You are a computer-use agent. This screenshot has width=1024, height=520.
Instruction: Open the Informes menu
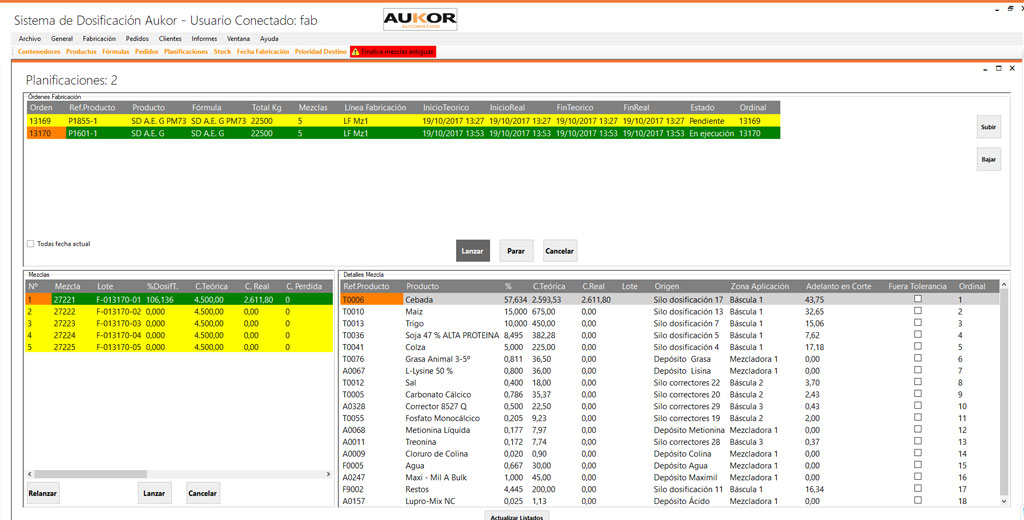[x=204, y=39]
